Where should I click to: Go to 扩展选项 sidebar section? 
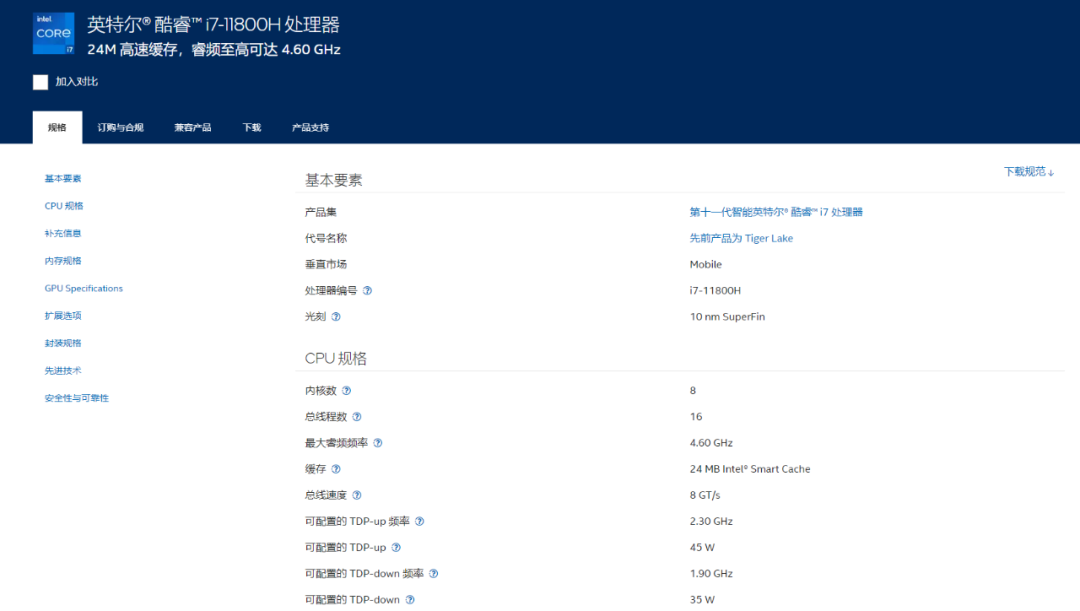click(63, 315)
